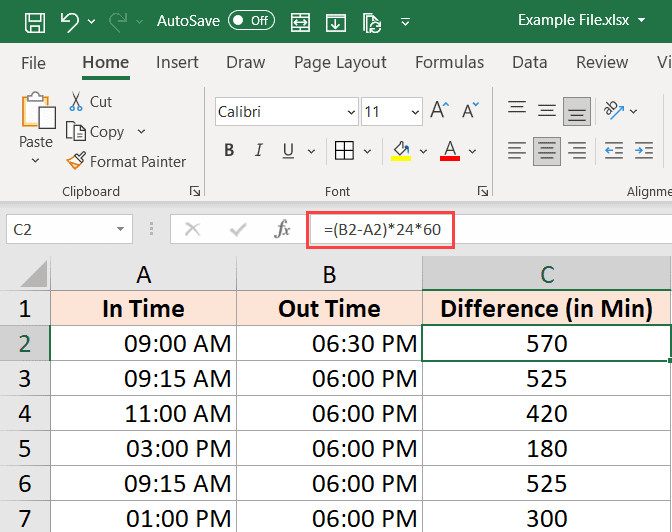Click the Cut scissors icon
This screenshot has height=532, width=672.
[x=76, y=101]
